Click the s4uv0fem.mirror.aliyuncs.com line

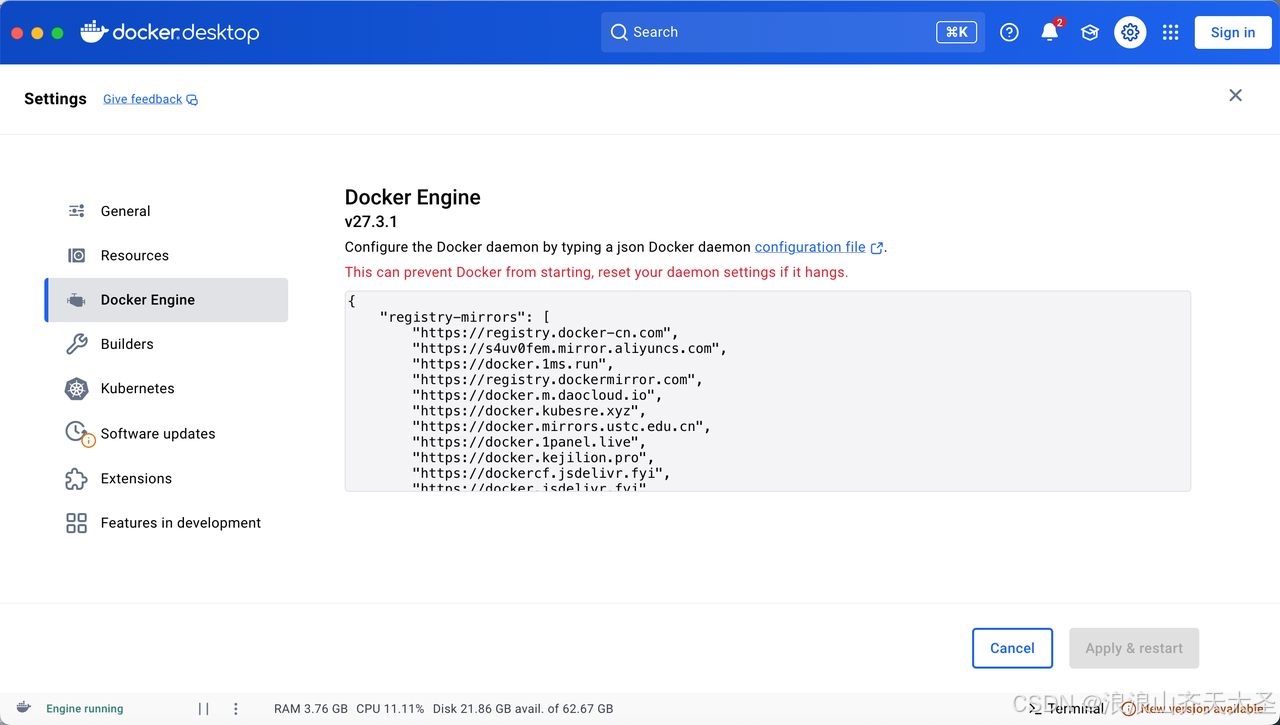pos(570,348)
